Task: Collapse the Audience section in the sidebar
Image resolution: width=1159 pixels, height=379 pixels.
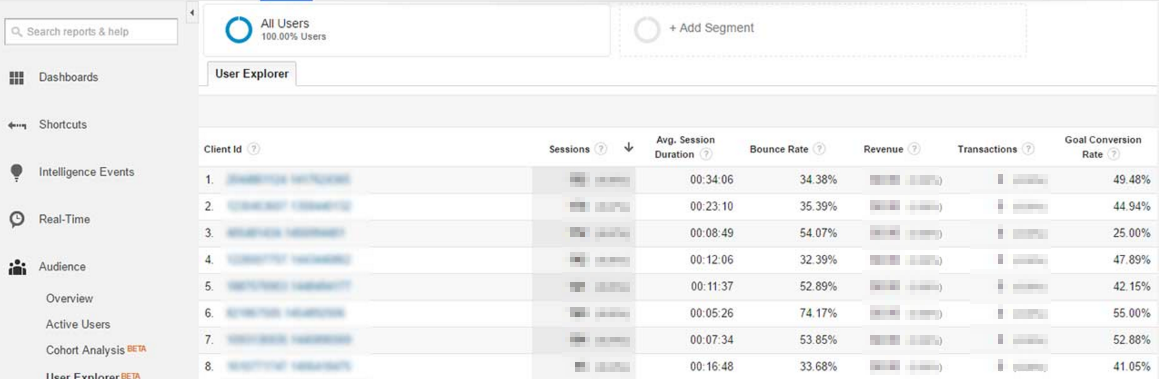Action: 62,267
